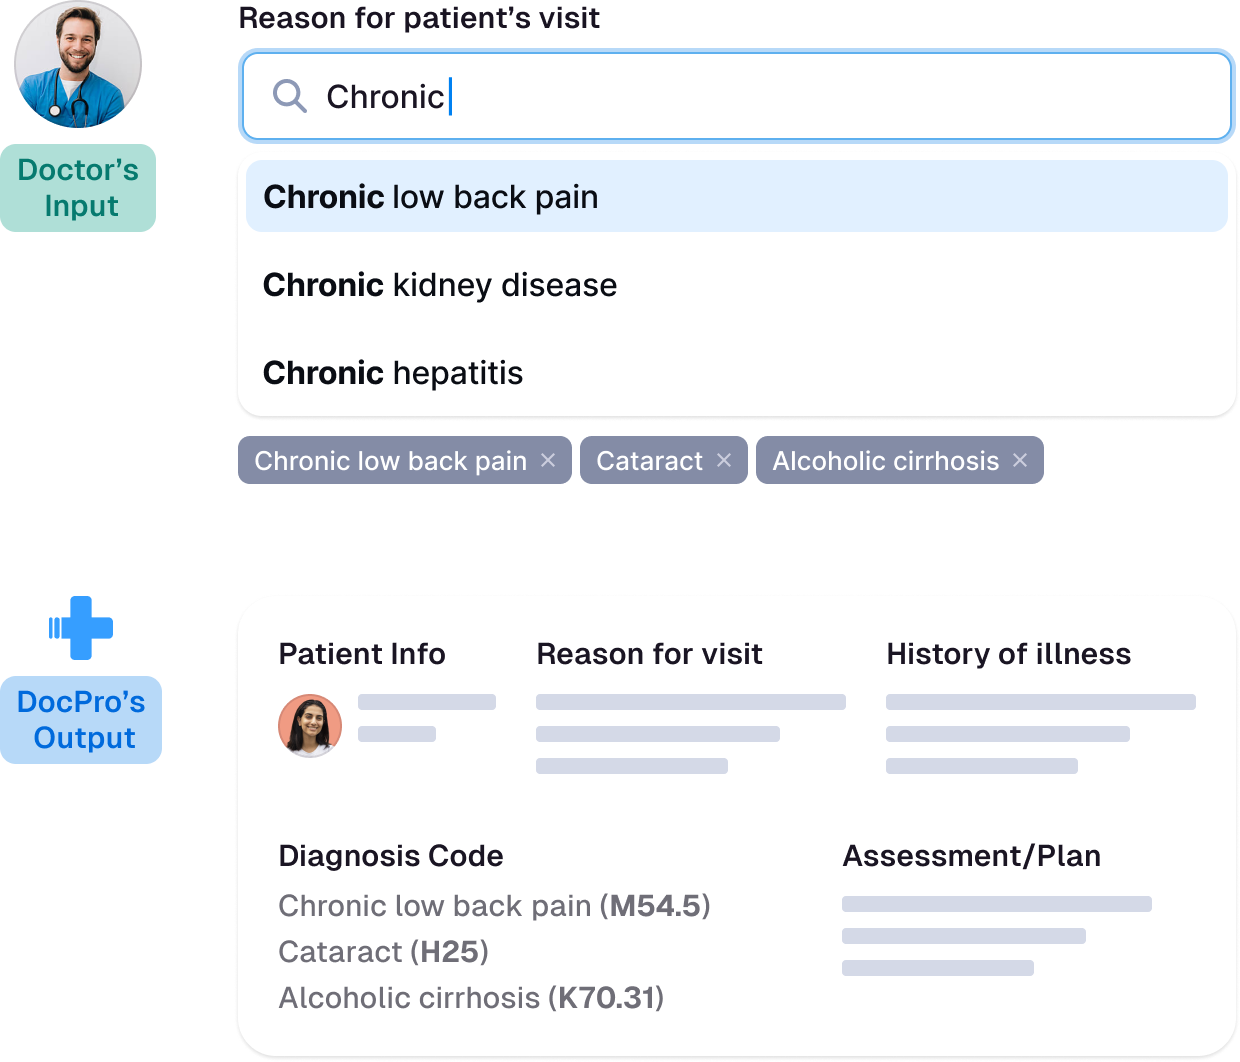Click the Doctor's Input label badge
1240x1062 pixels.
pos(78,188)
